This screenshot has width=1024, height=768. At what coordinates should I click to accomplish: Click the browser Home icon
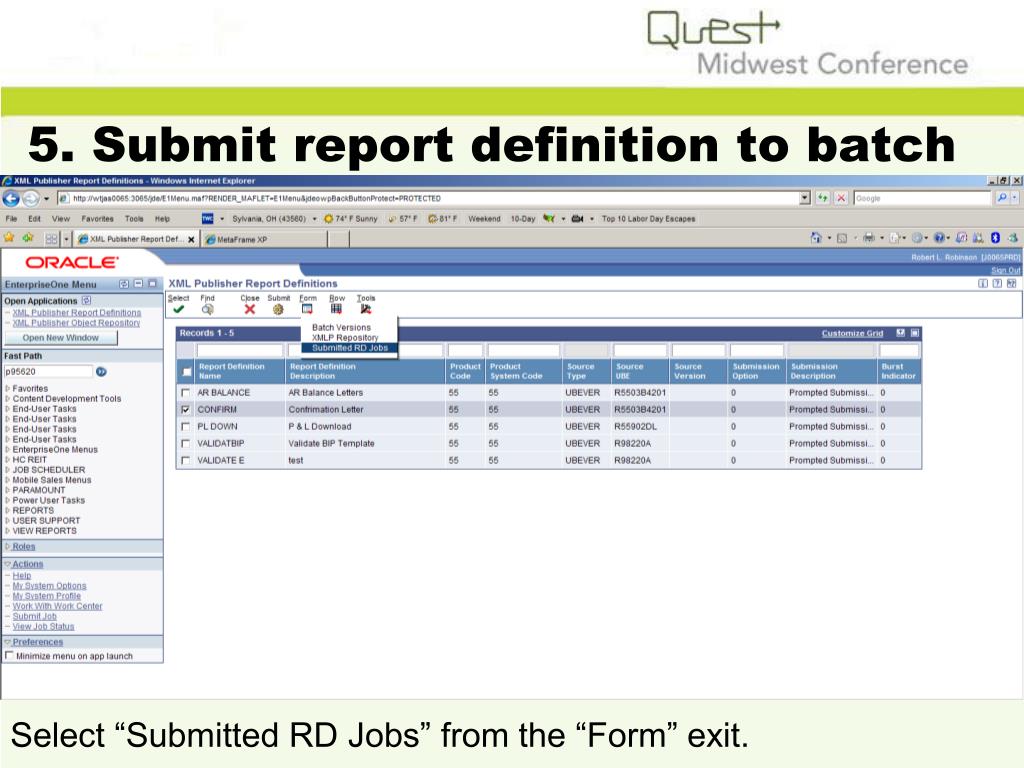816,239
